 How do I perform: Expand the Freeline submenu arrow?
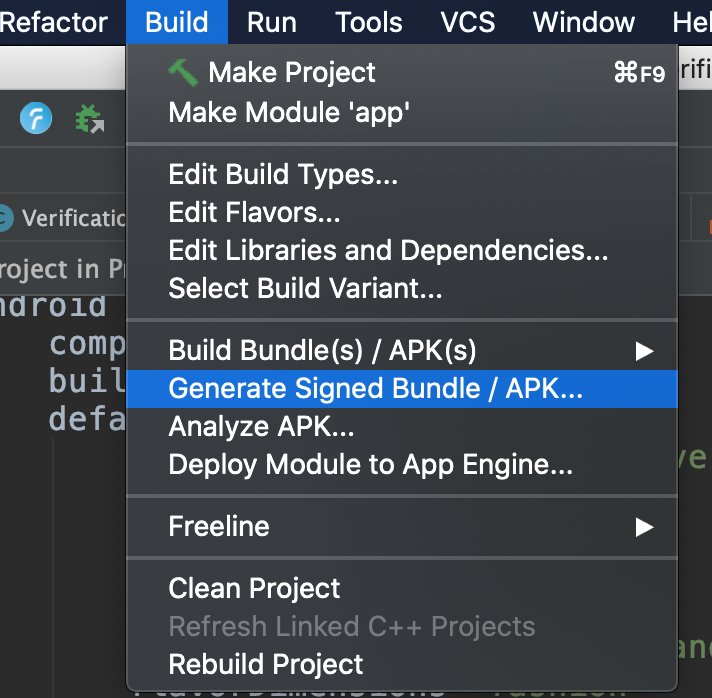644,526
